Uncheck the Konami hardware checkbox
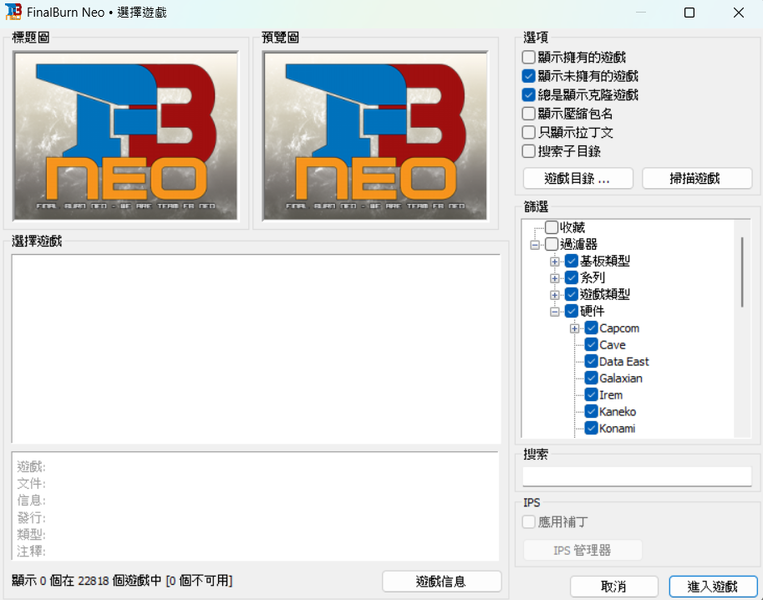This screenshot has height=600, width=763. pos(591,428)
